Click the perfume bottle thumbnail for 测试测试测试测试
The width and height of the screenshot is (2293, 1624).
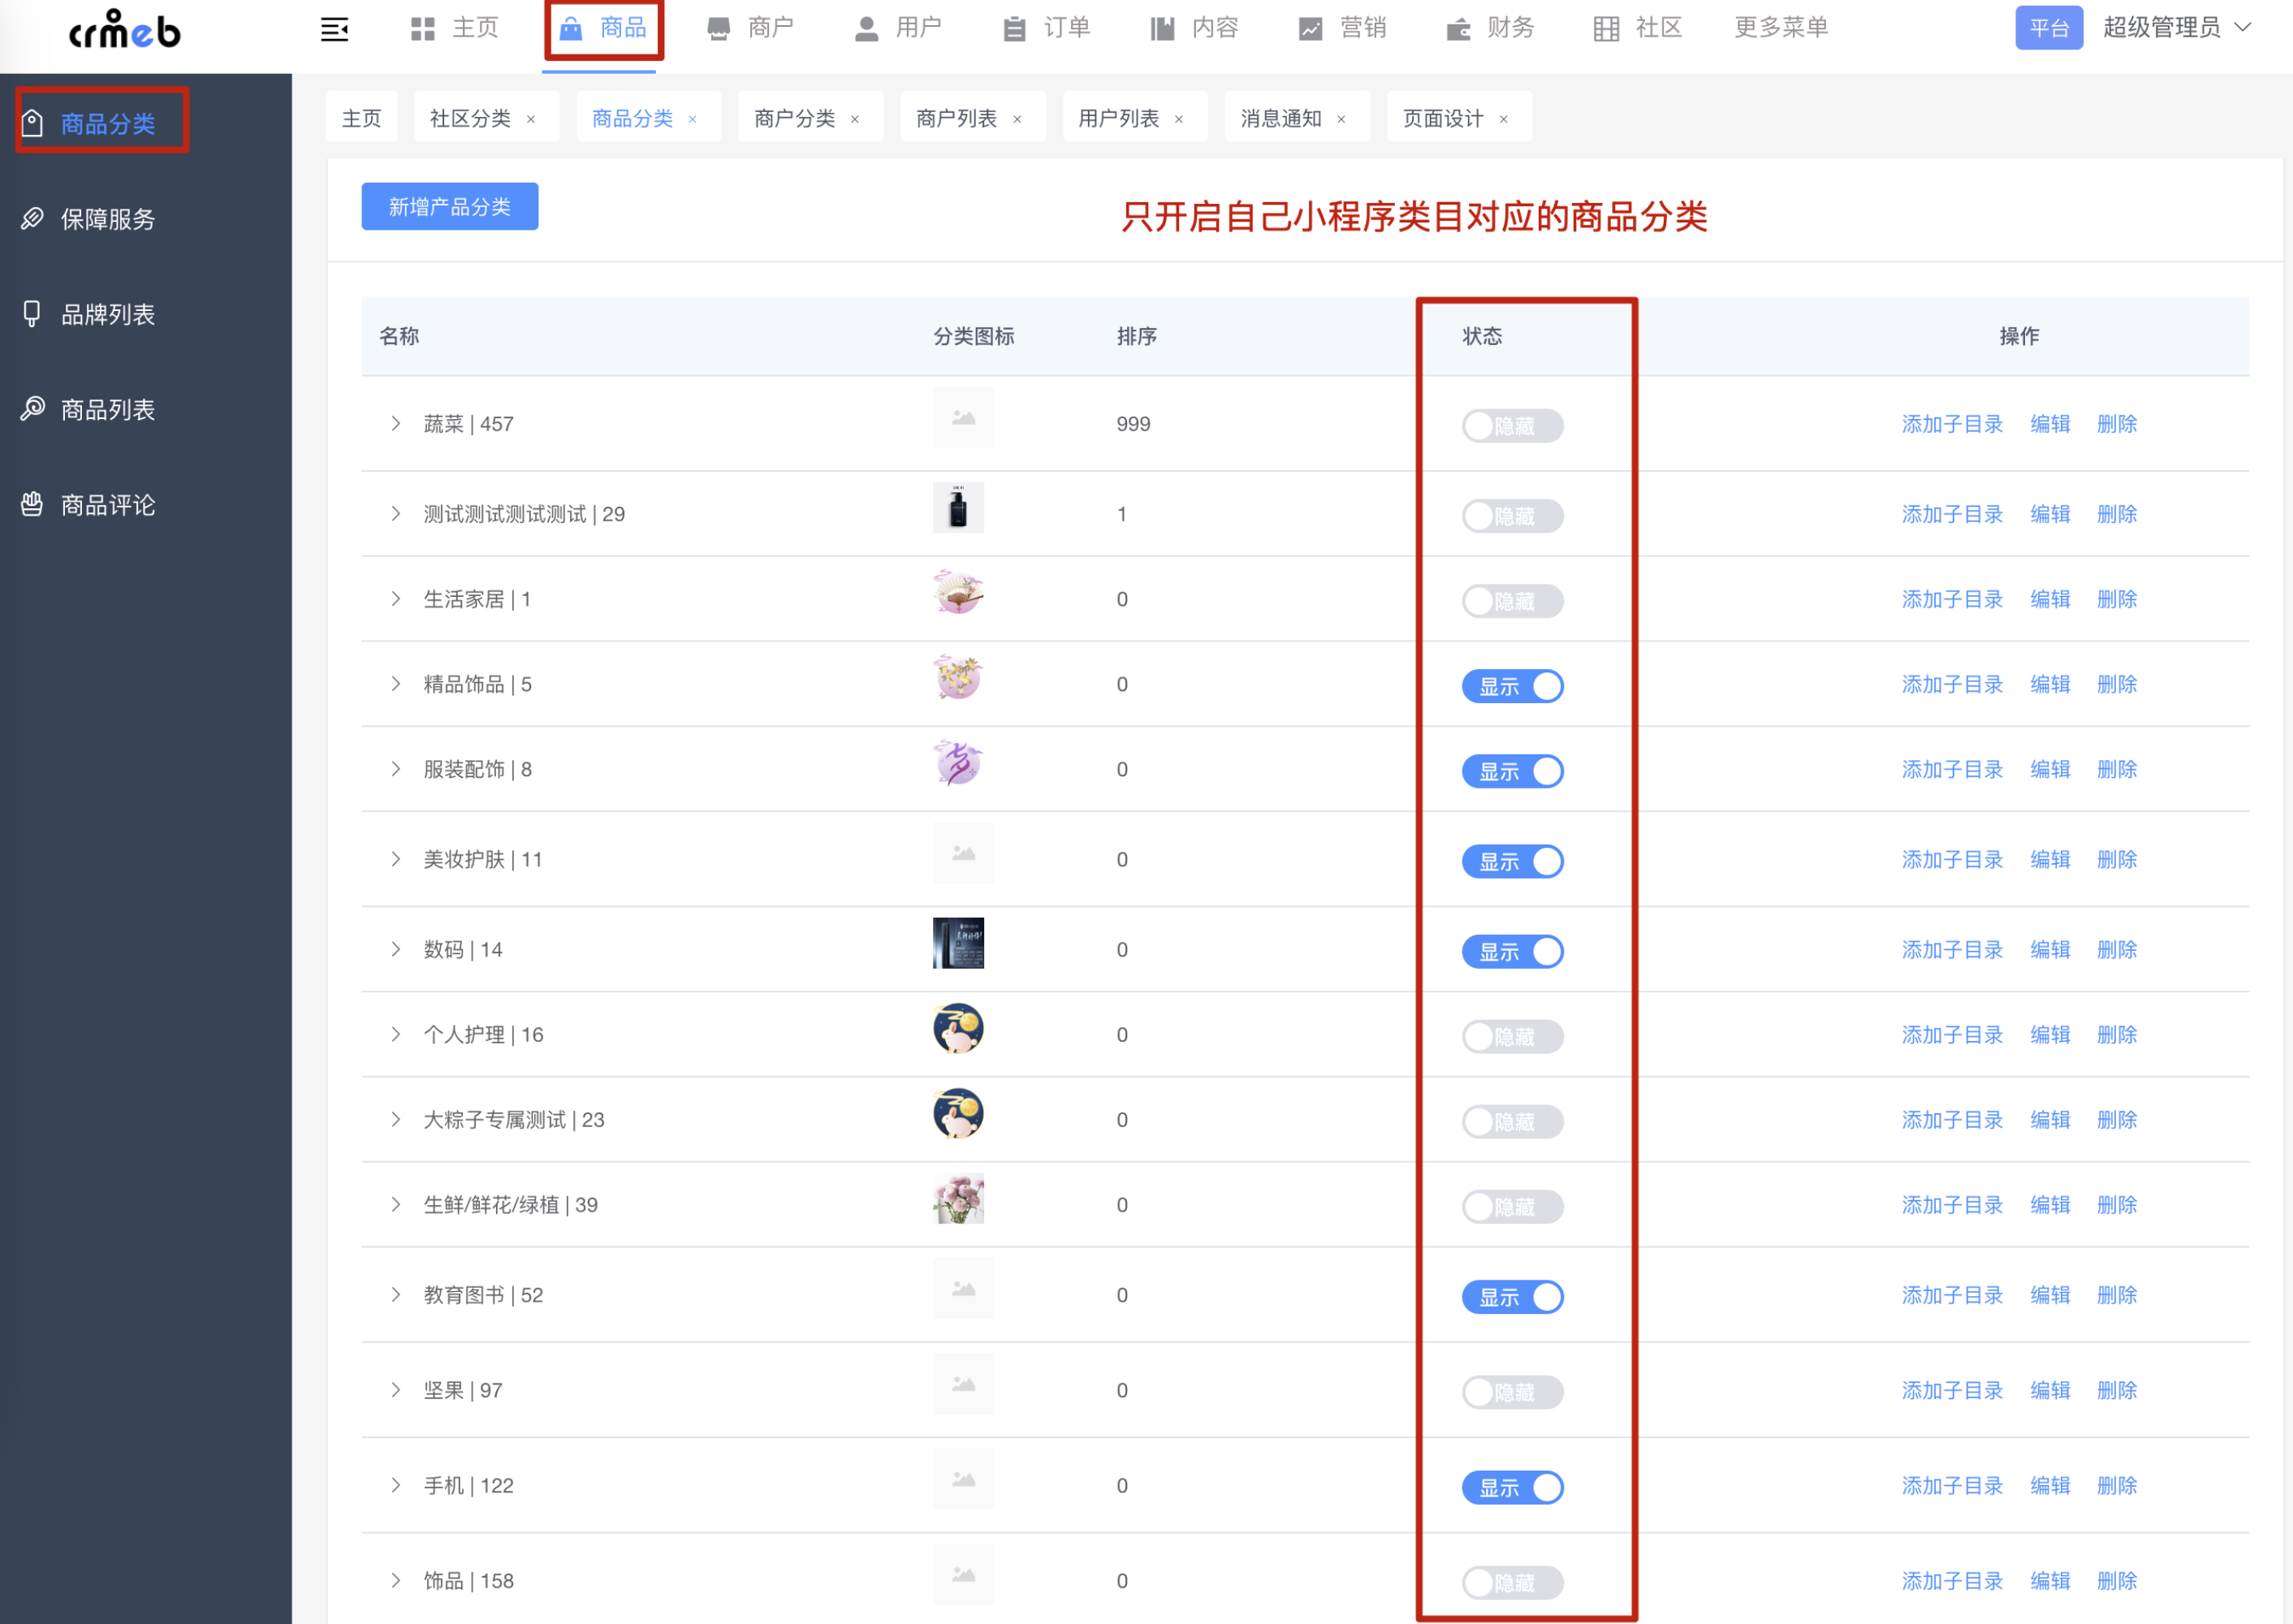pos(958,508)
